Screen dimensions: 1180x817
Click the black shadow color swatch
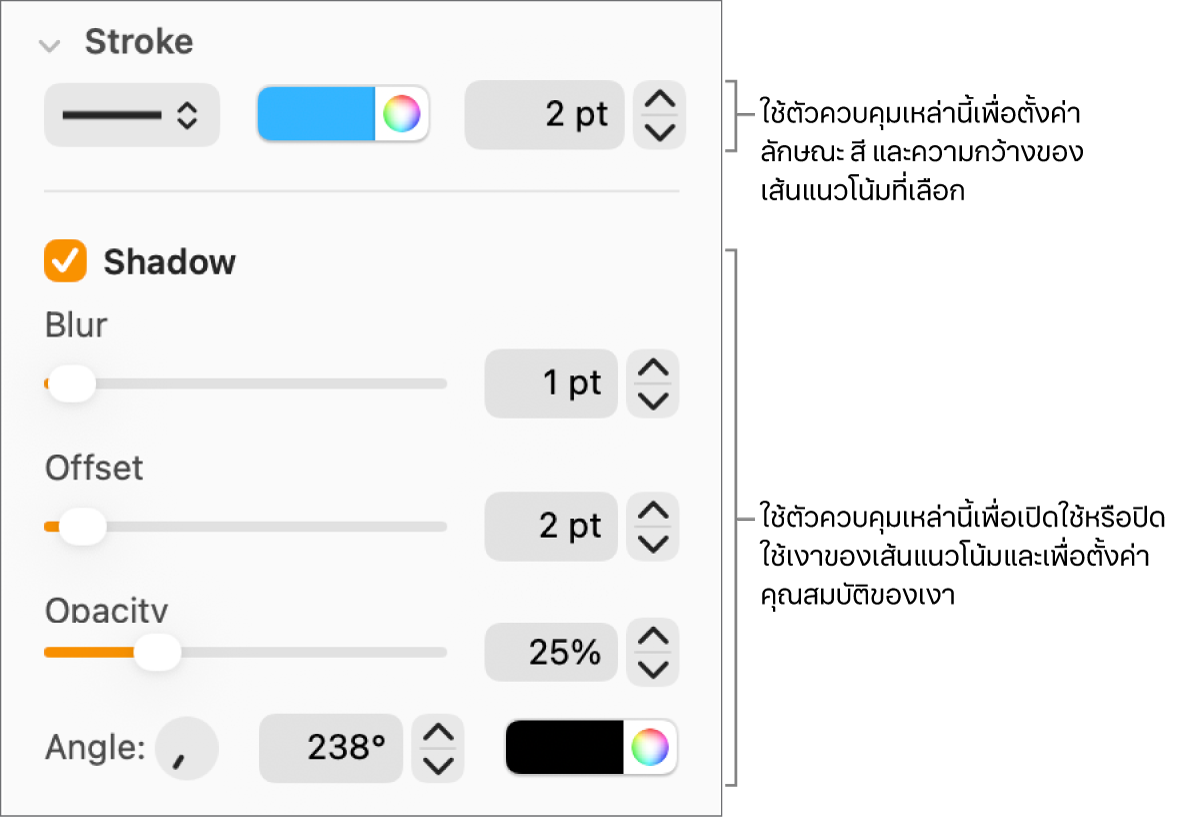click(565, 747)
